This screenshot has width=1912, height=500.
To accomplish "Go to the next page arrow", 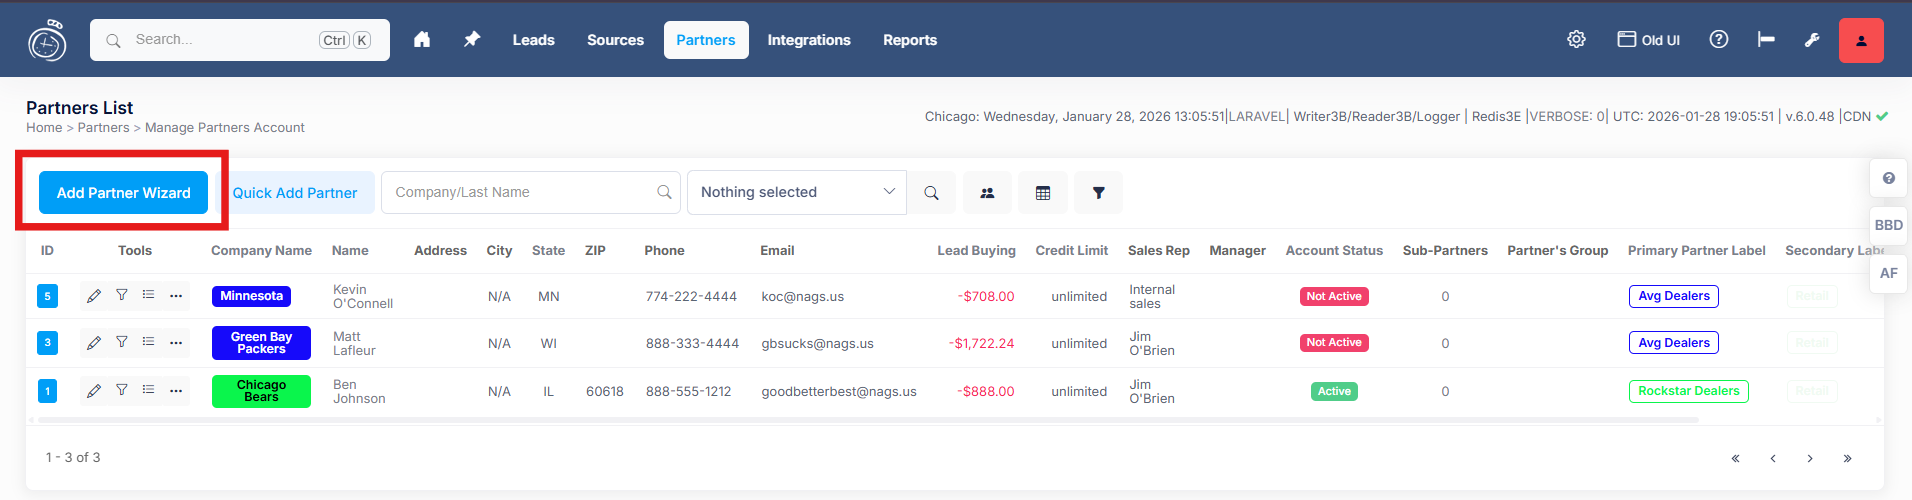I will 1809,458.
